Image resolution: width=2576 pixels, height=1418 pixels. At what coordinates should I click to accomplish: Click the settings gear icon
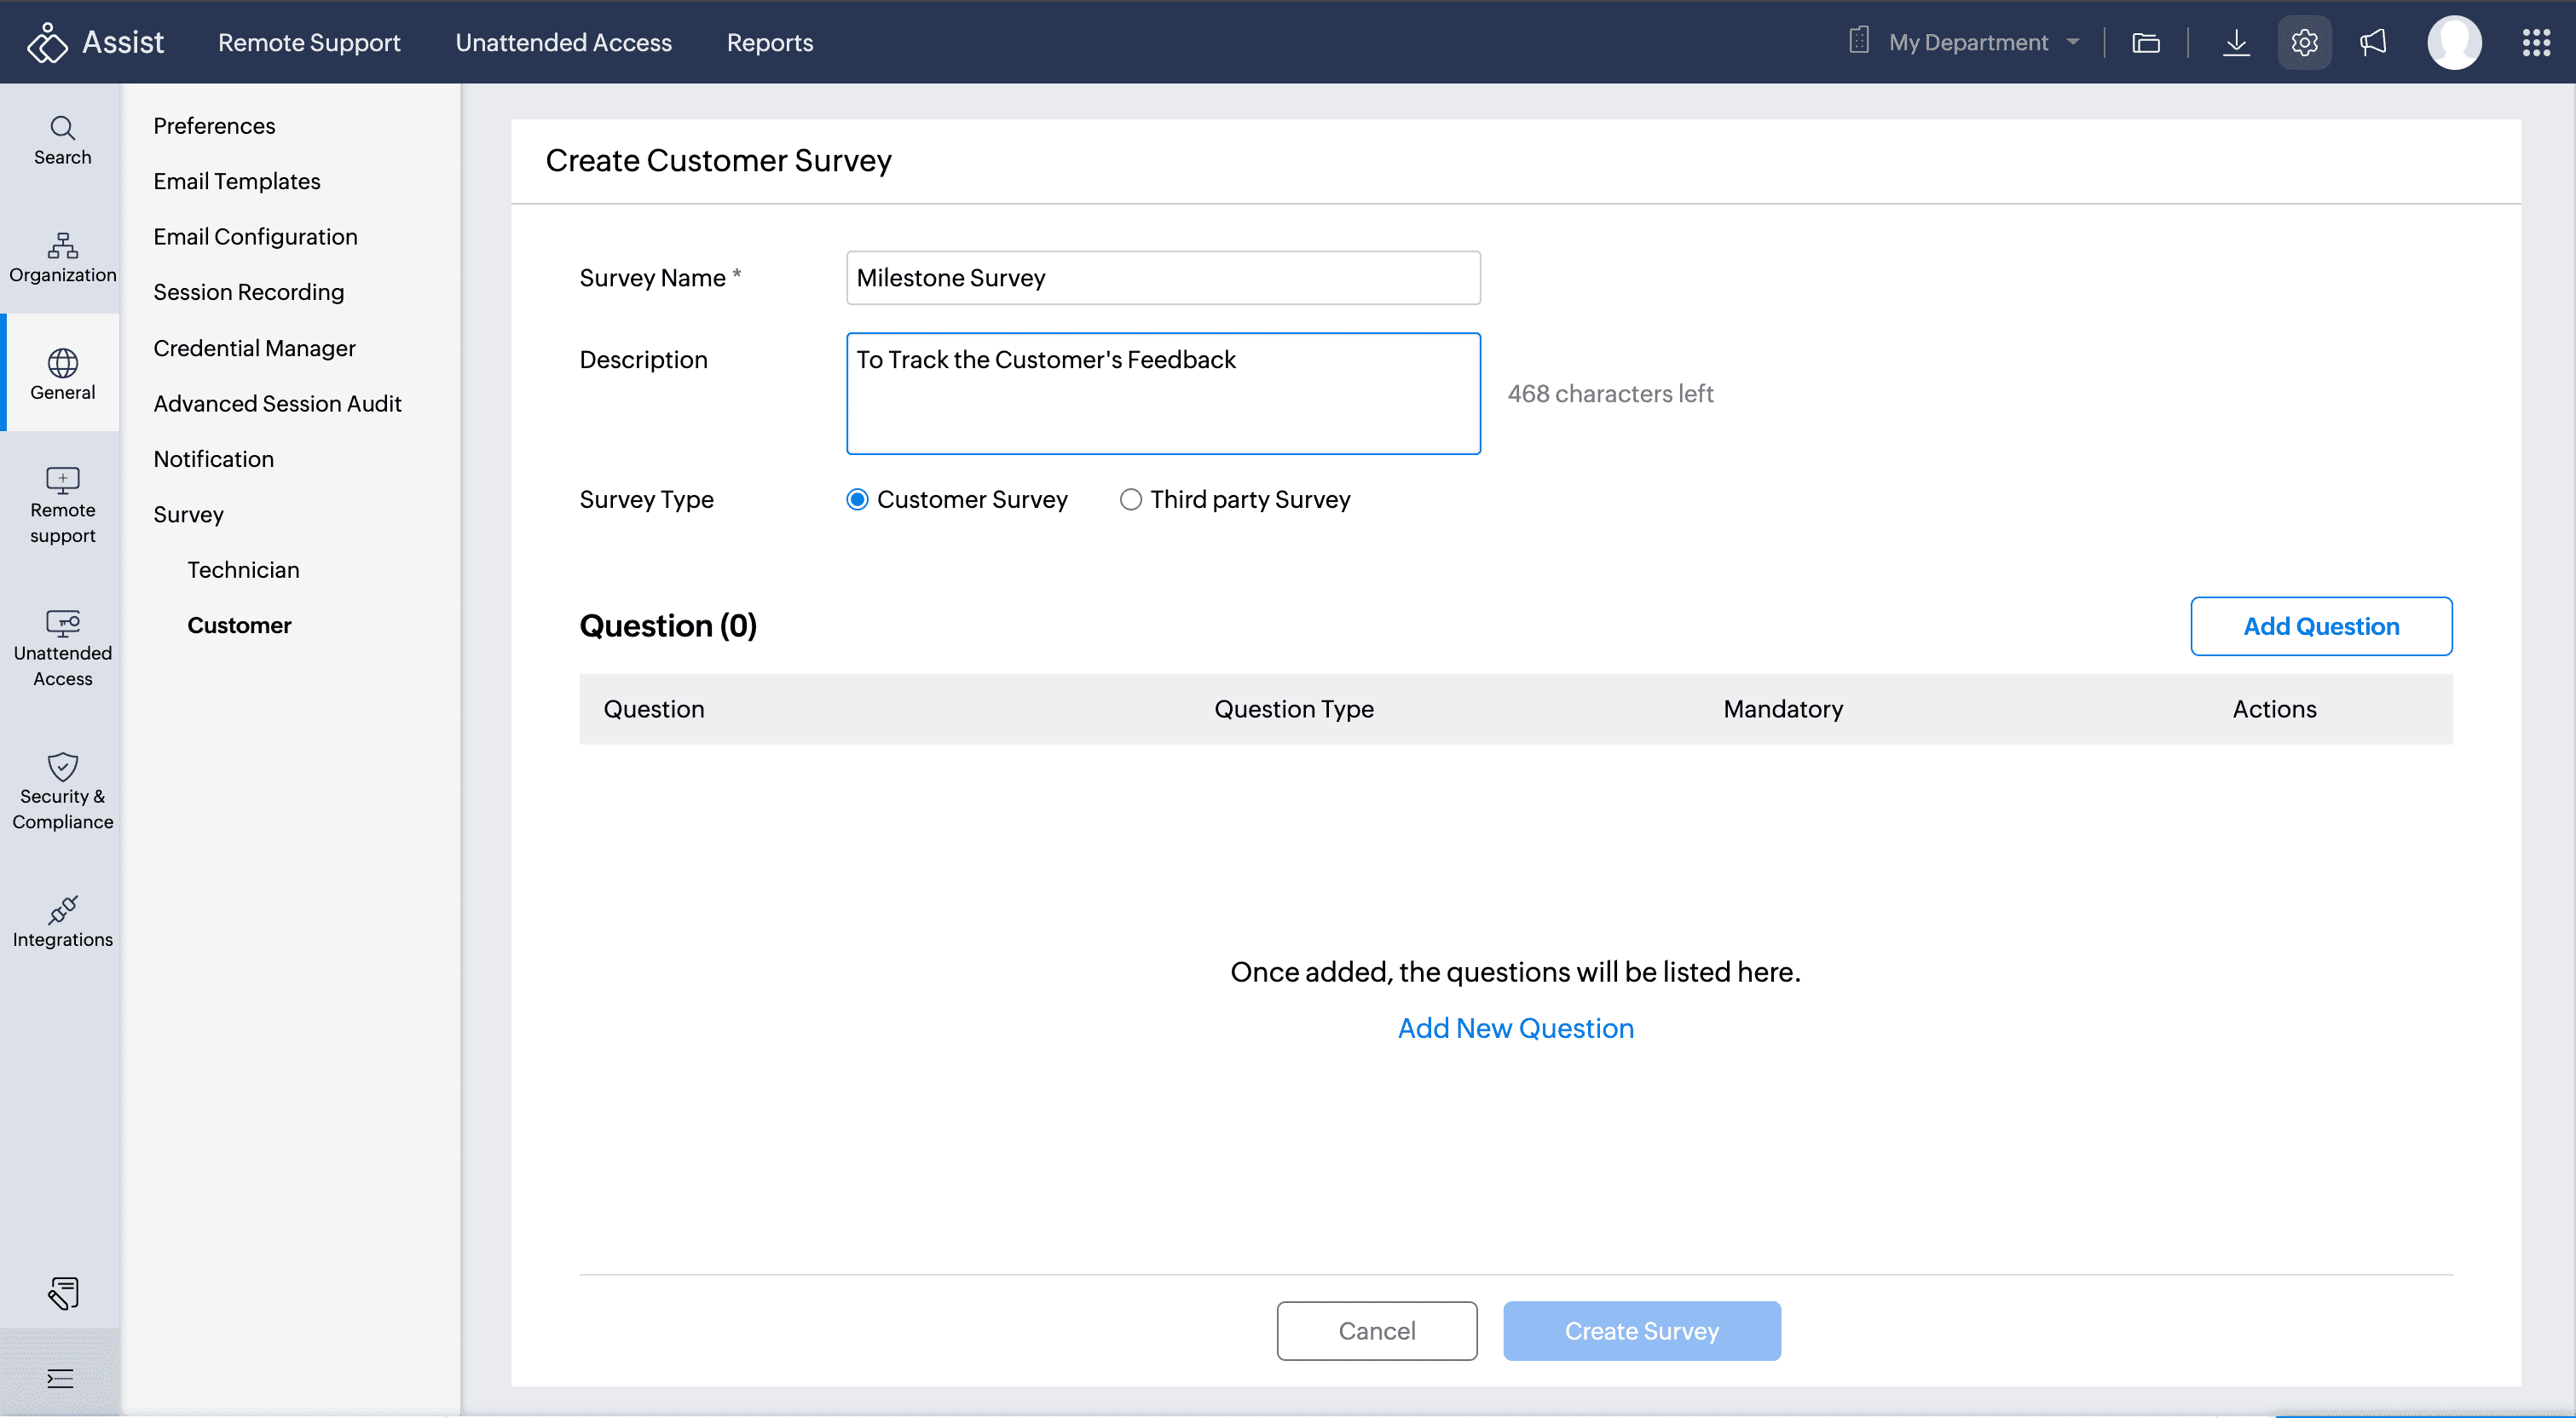pyautogui.click(x=2303, y=43)
